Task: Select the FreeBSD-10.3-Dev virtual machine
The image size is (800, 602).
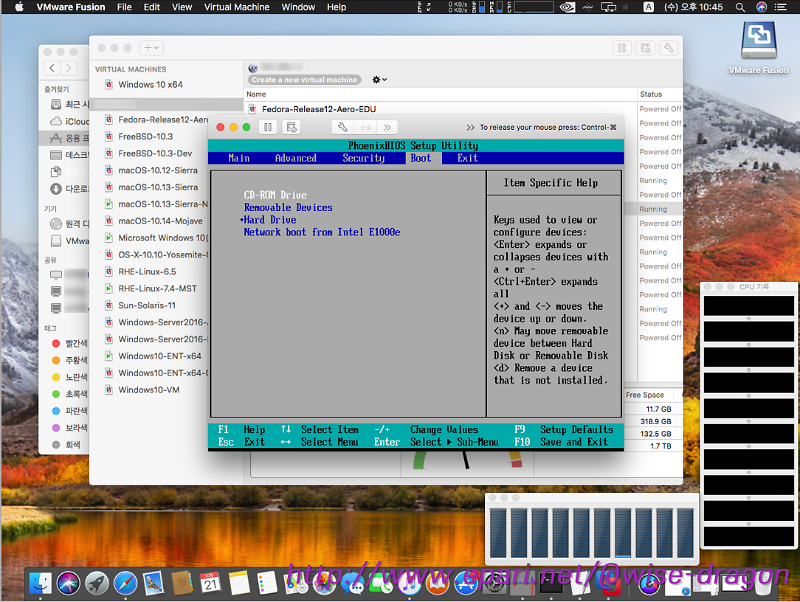Action: click(x=155, y=153)
